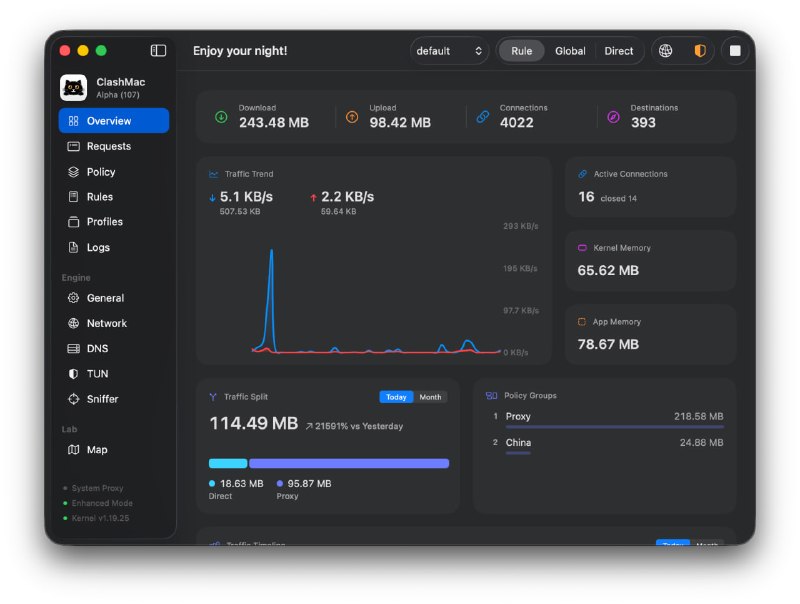This screenshot has width=800, height=604.
Task: Click the Alpha (107) version label
Action: [x=118, y=95]
